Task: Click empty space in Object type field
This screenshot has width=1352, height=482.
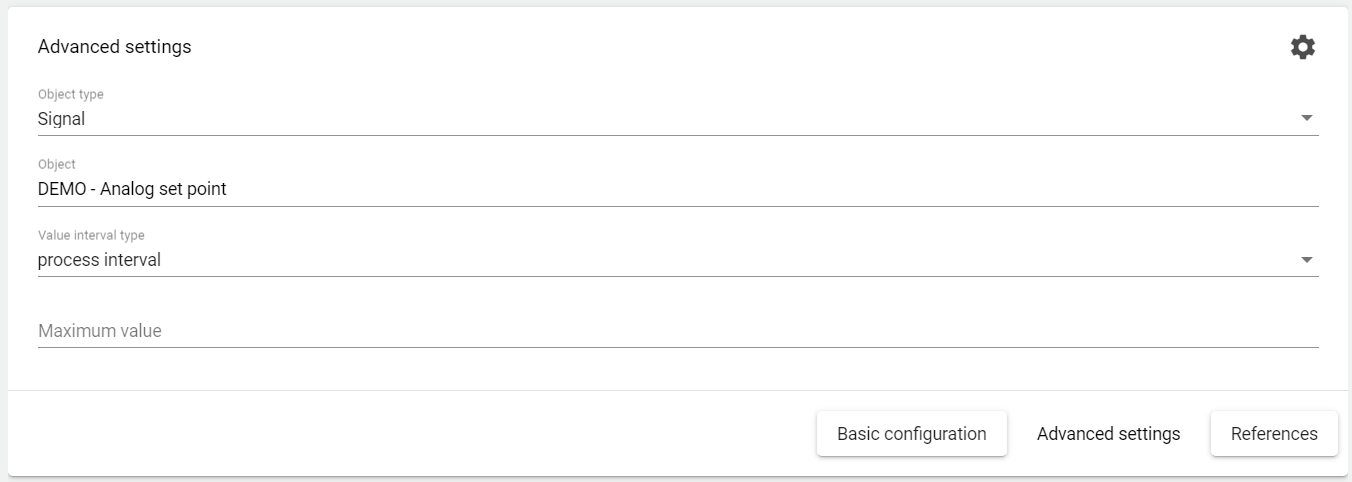Action: (700, 119)
